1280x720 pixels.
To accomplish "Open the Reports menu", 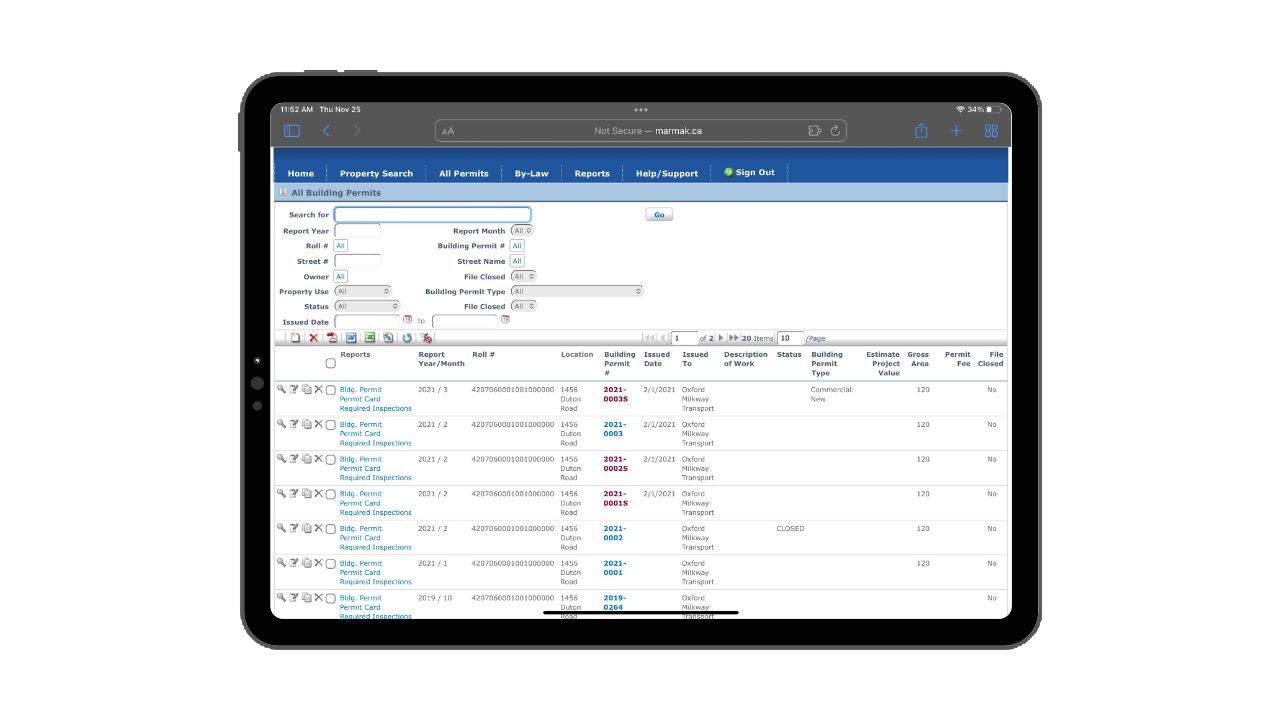I will (x=592, y=173).
